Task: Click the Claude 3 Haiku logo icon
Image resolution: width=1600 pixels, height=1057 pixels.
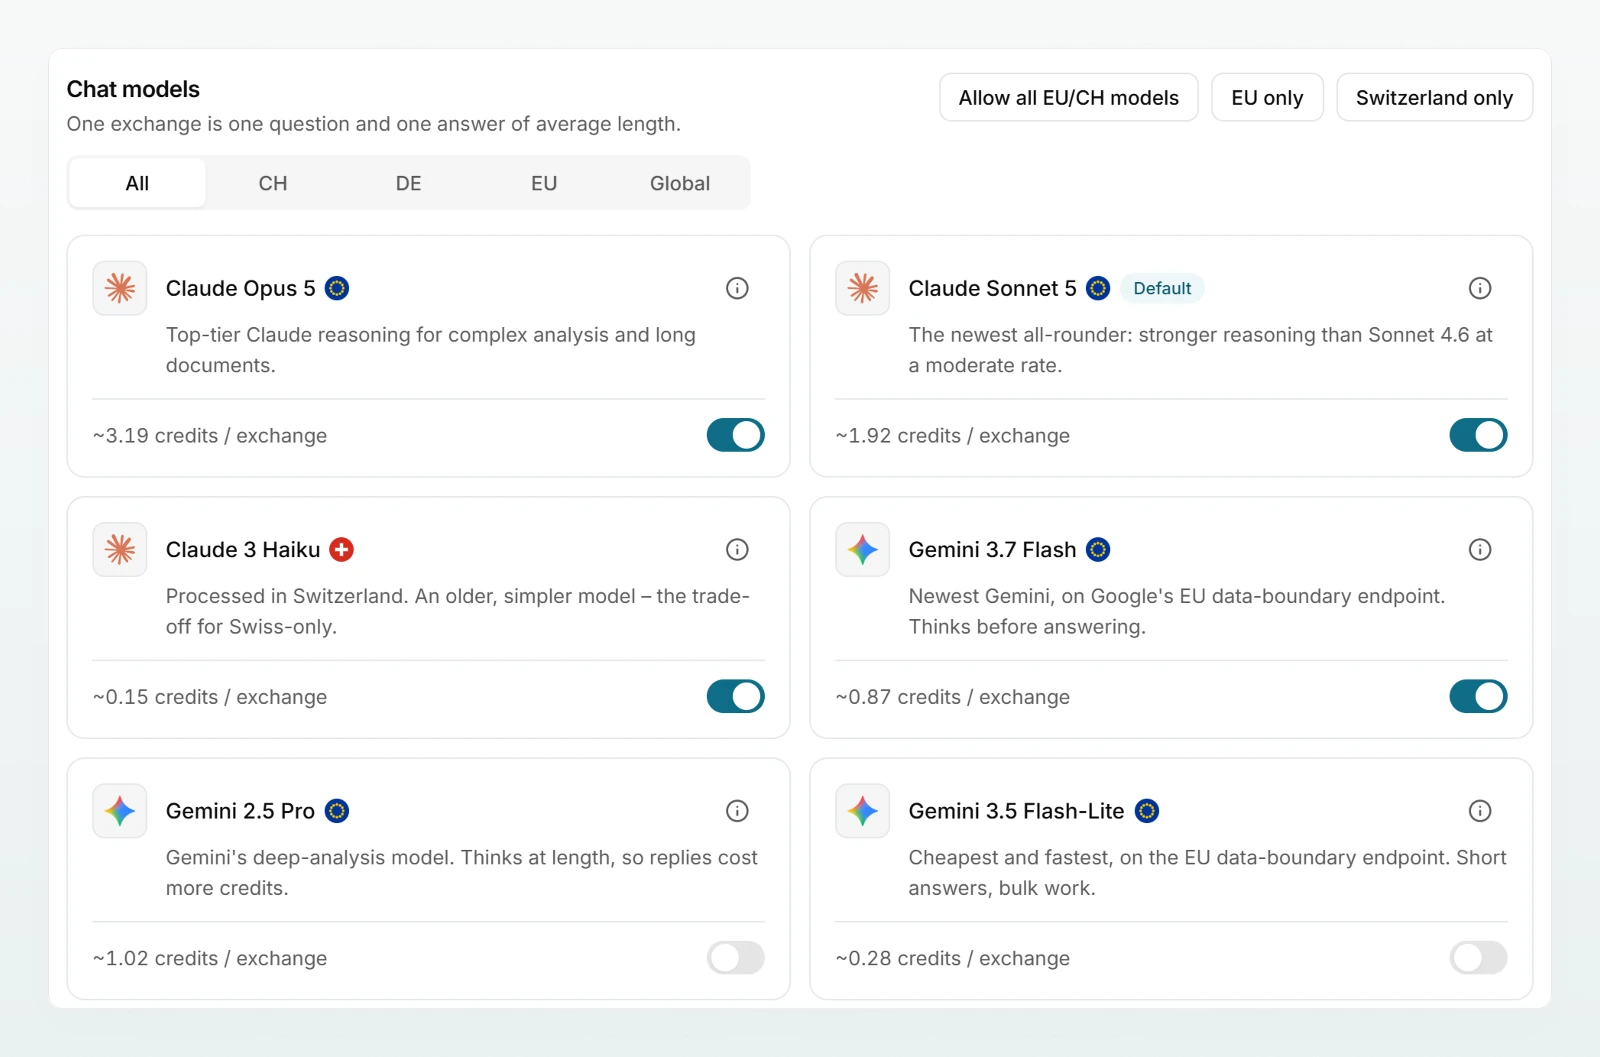Action: pyautogui.click(x=120, y=549)
